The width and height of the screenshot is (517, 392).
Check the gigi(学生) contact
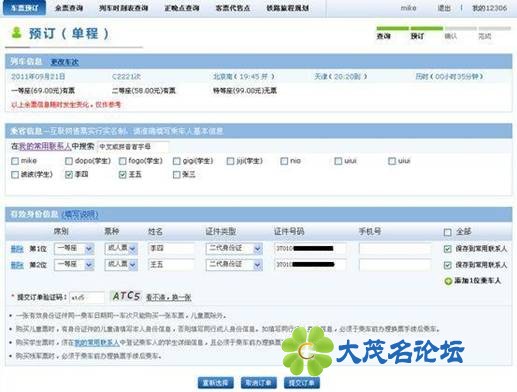pos(177,161)
